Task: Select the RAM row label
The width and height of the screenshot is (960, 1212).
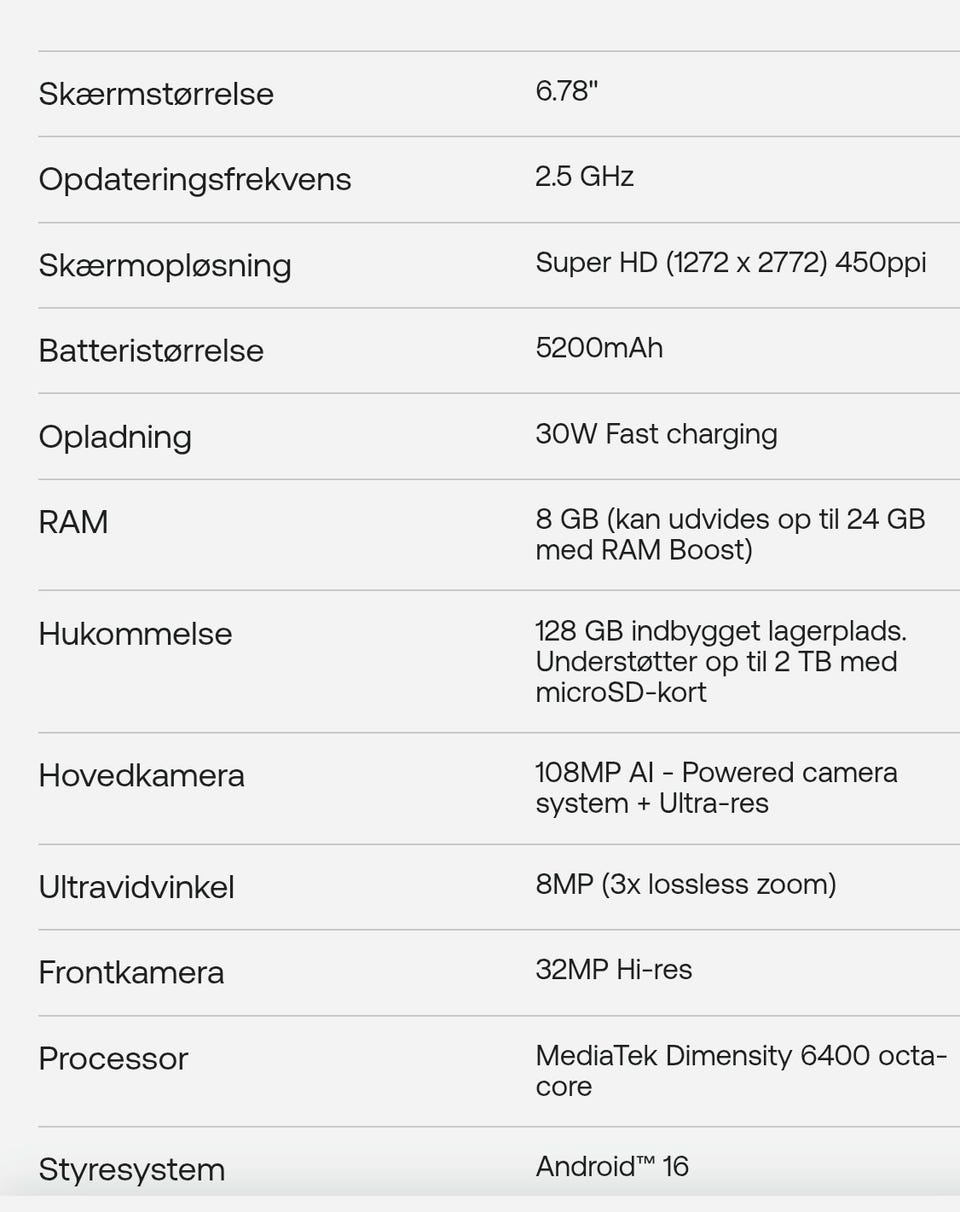Action: [x=73, y=522]
